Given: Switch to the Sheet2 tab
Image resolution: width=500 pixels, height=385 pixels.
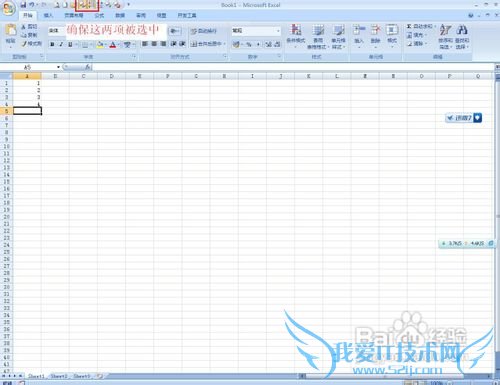Looking at the screenshot, I should [x=59, y=376].
